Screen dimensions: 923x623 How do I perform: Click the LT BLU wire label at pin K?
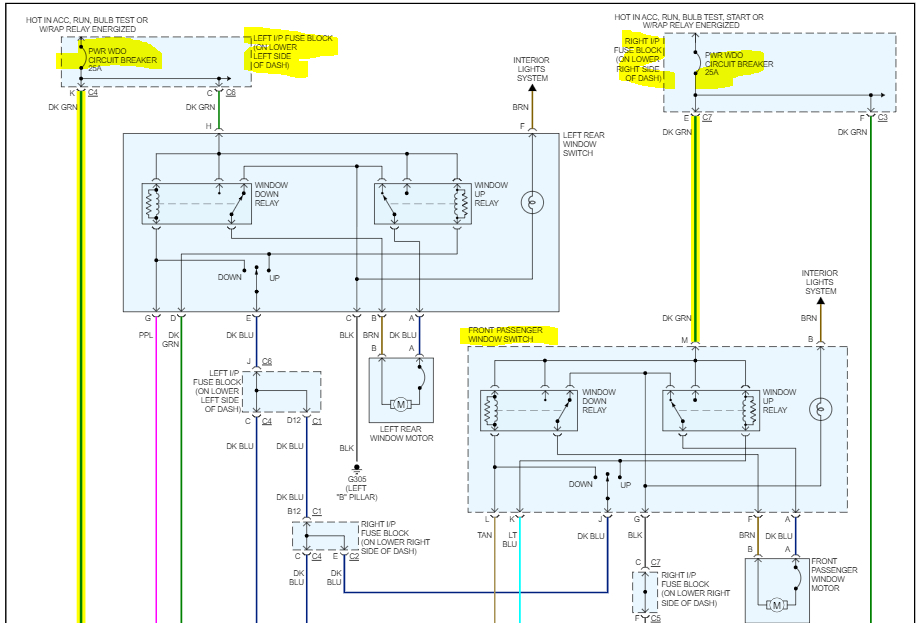pos(510,540)
